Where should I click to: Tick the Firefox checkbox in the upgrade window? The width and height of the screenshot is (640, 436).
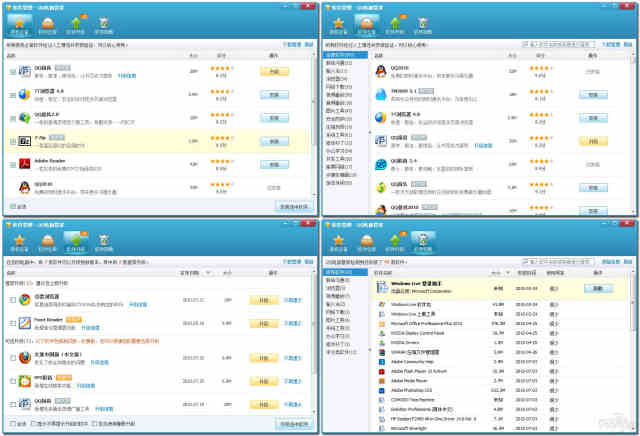click(13, 358)
